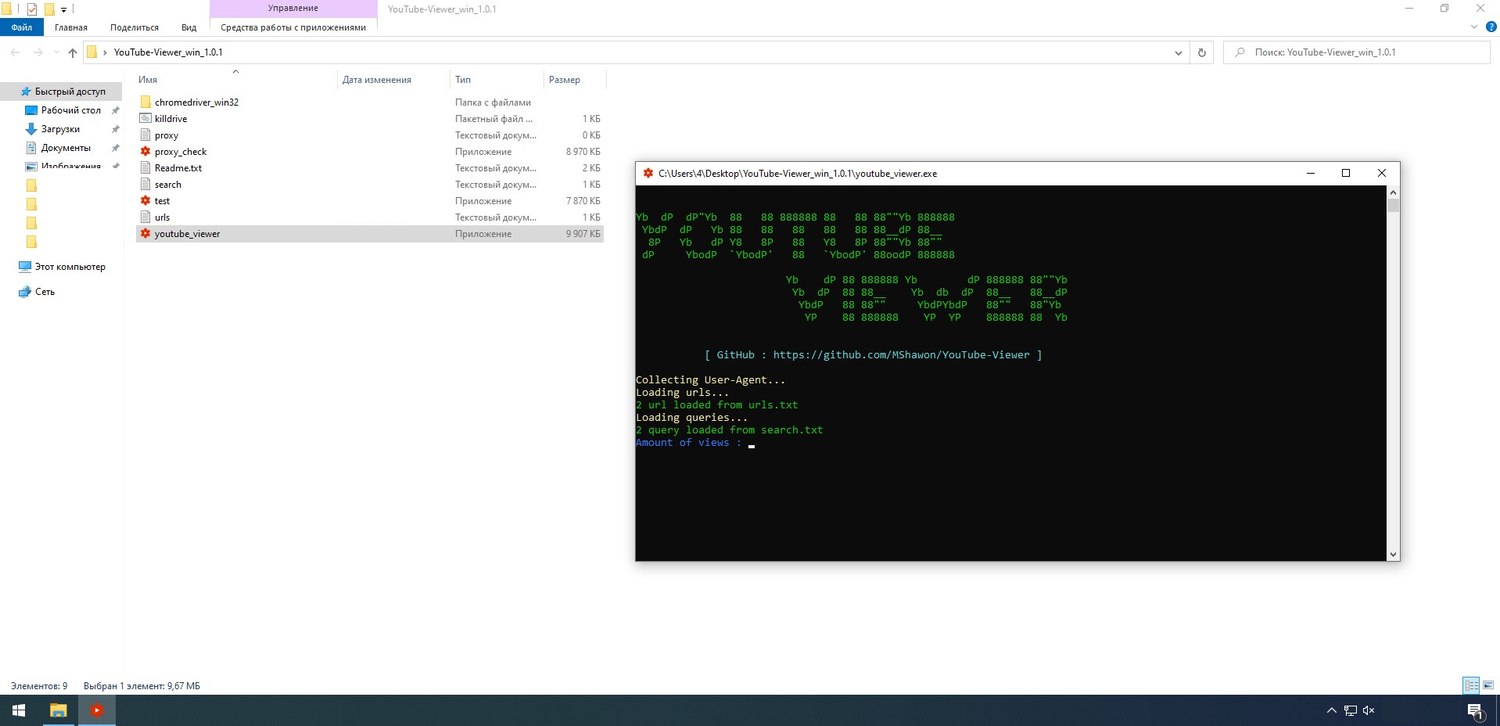This screenshot has height=726, width=1500.
Task: Open Explorer help question mark icon
Action: point(1491,27)
